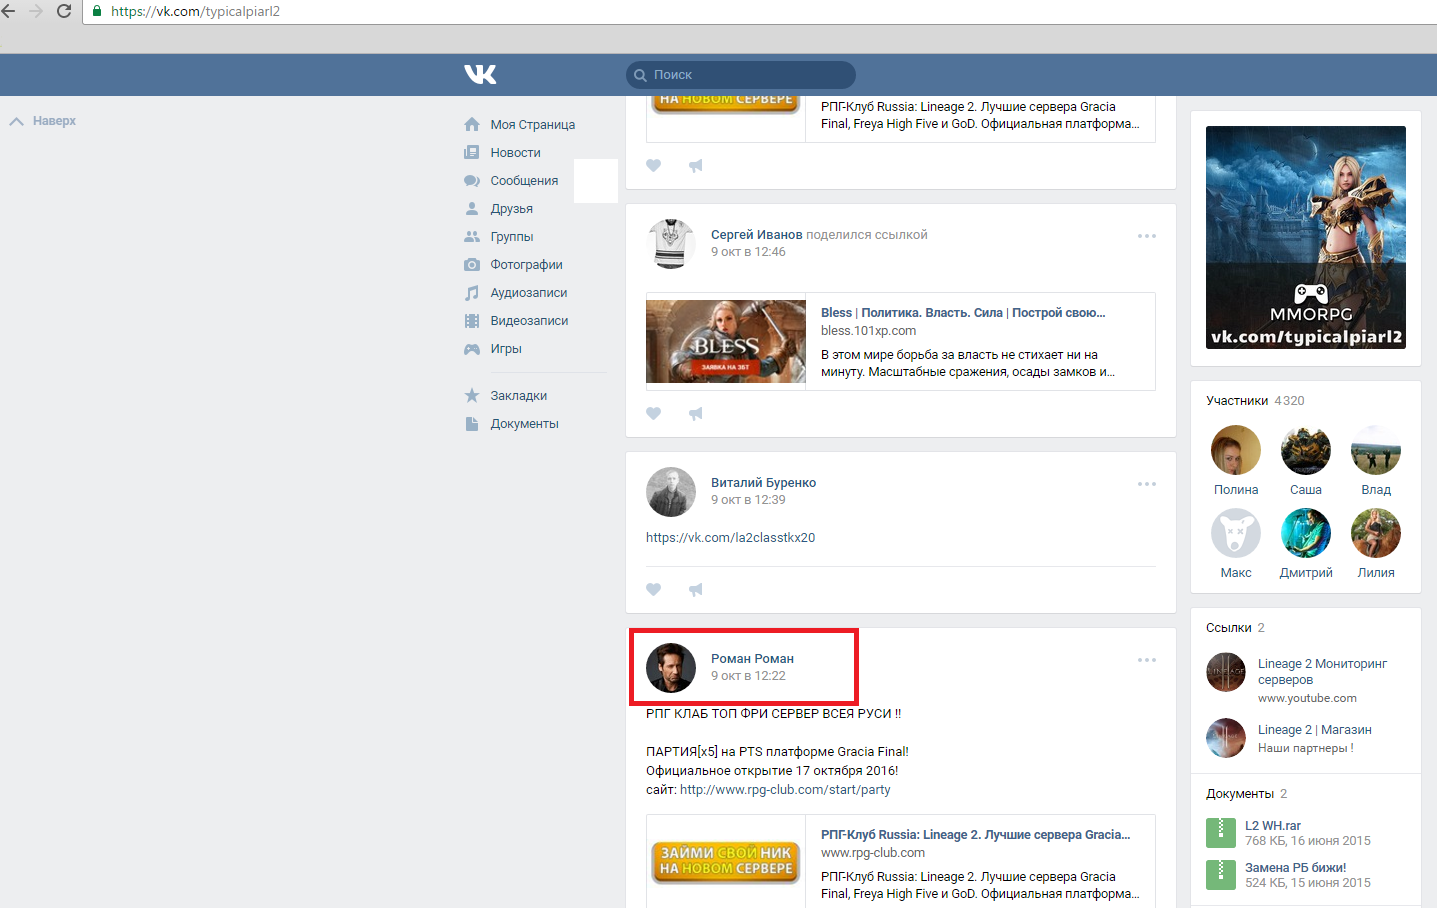Click the music note icon beside Аудиозаписи
Image resolution: width=1437 pixels, height=908 pixels.
(472, 293)
